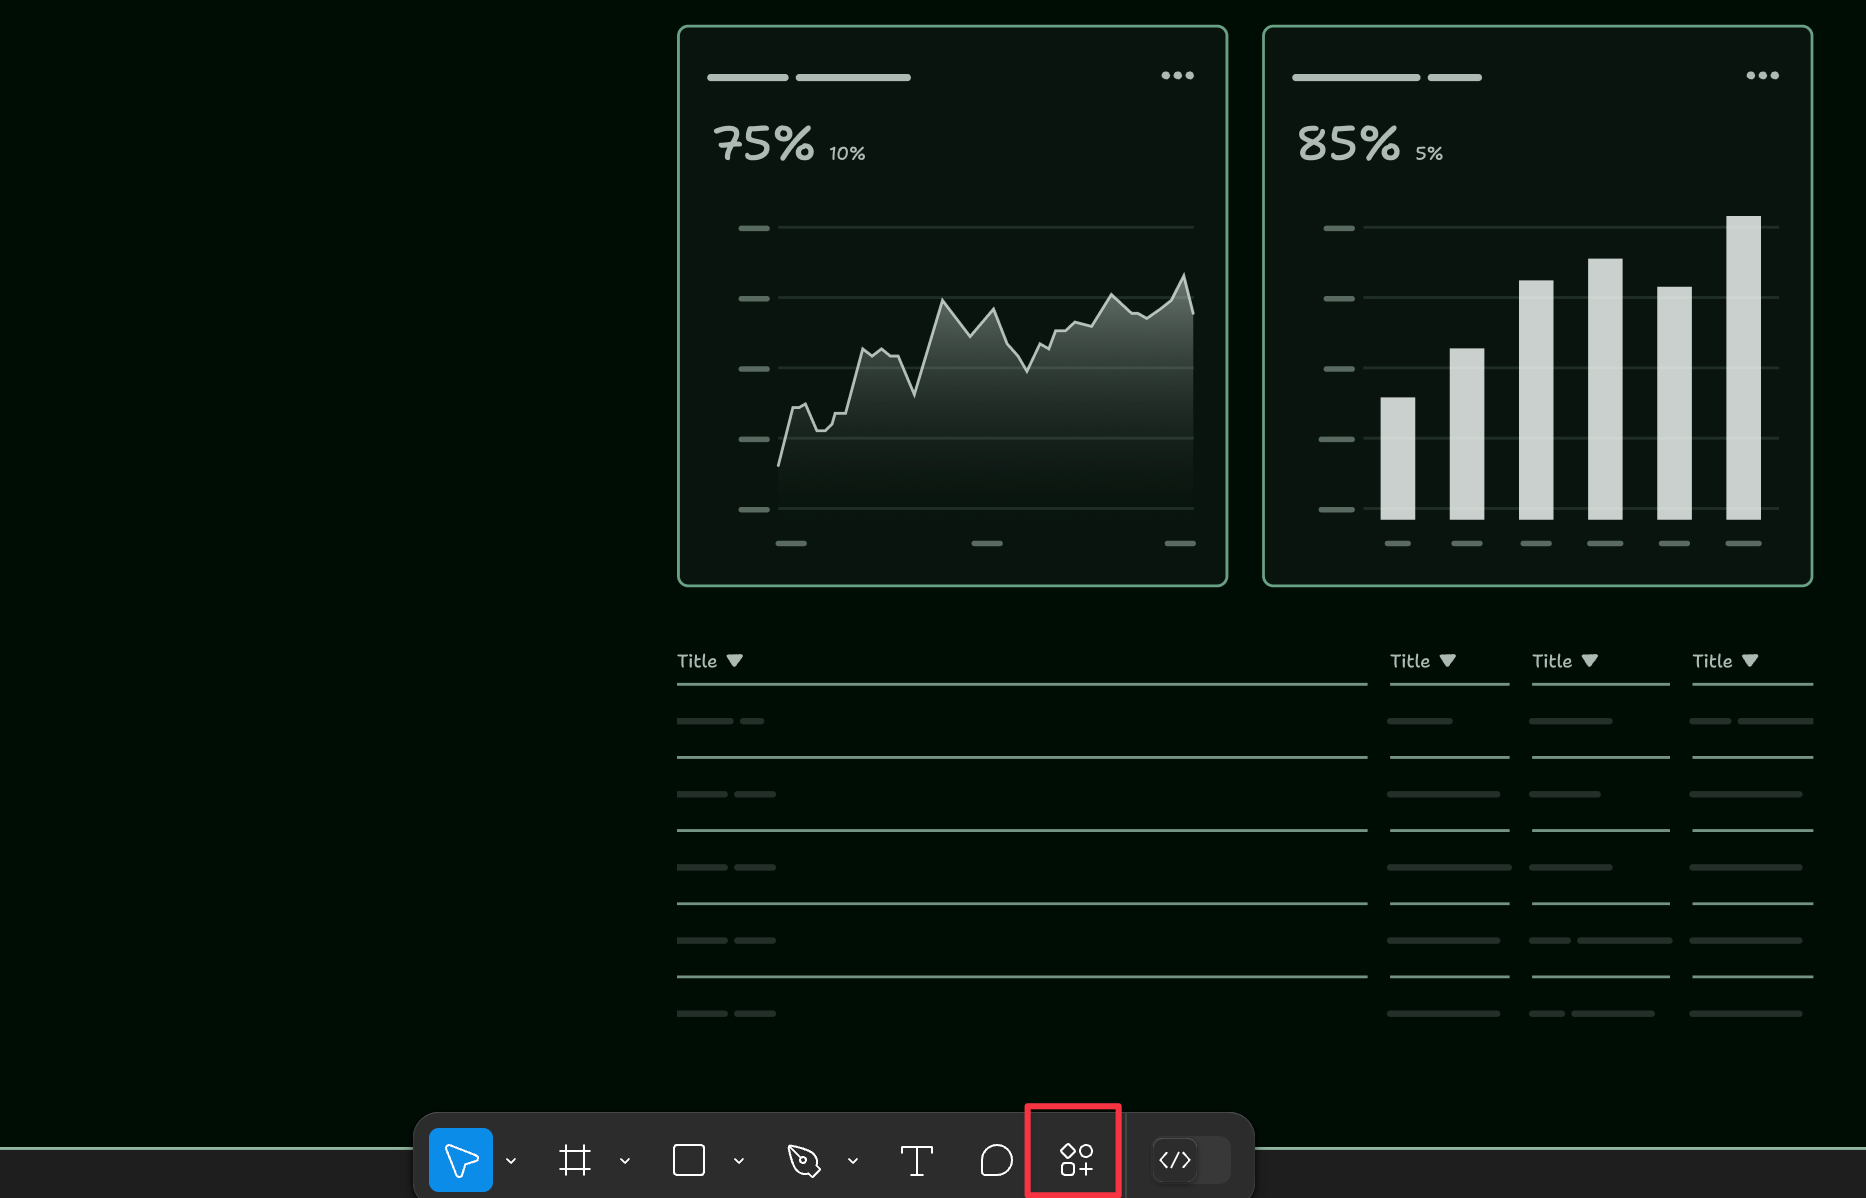
Task: Activate the Pen tool
Action: [x=803, y=1160]
